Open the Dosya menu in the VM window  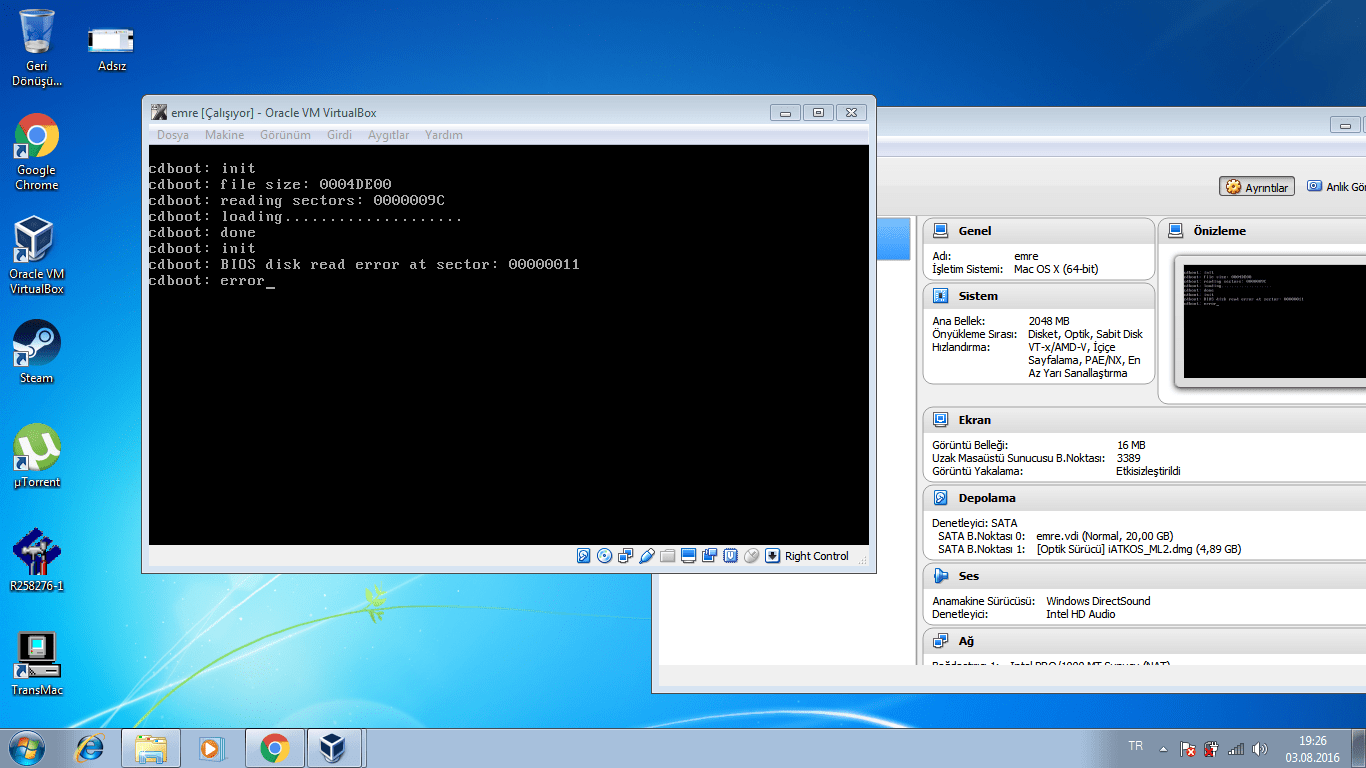pyautogui.click(x=173, y=135)
